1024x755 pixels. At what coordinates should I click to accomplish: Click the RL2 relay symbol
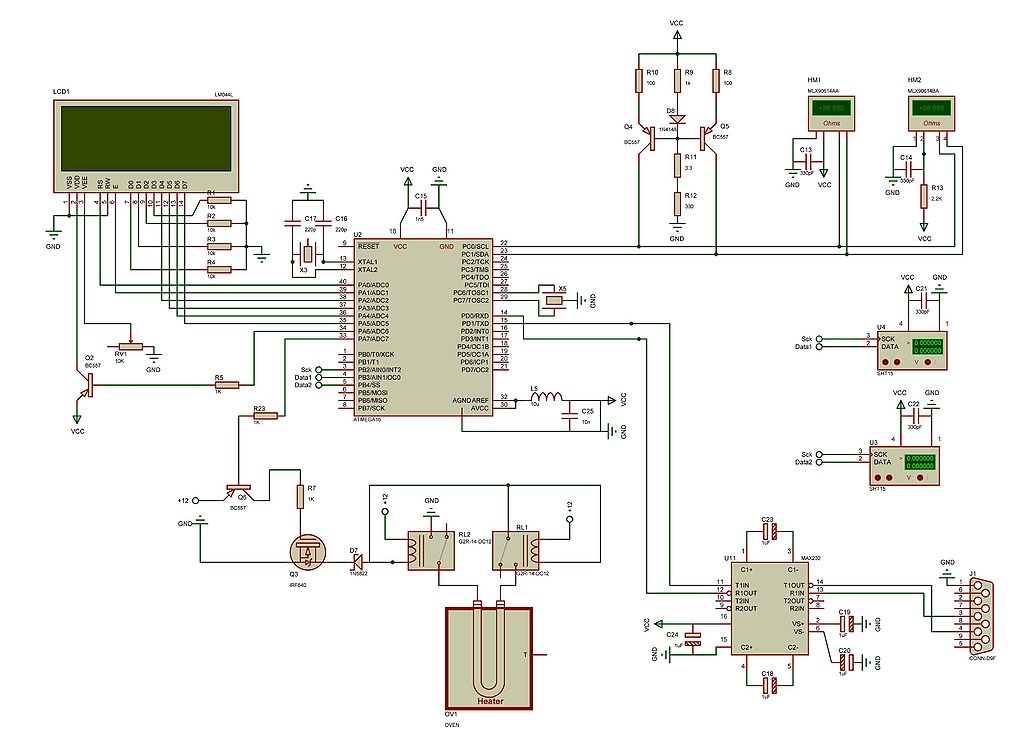tap(431, 551)
